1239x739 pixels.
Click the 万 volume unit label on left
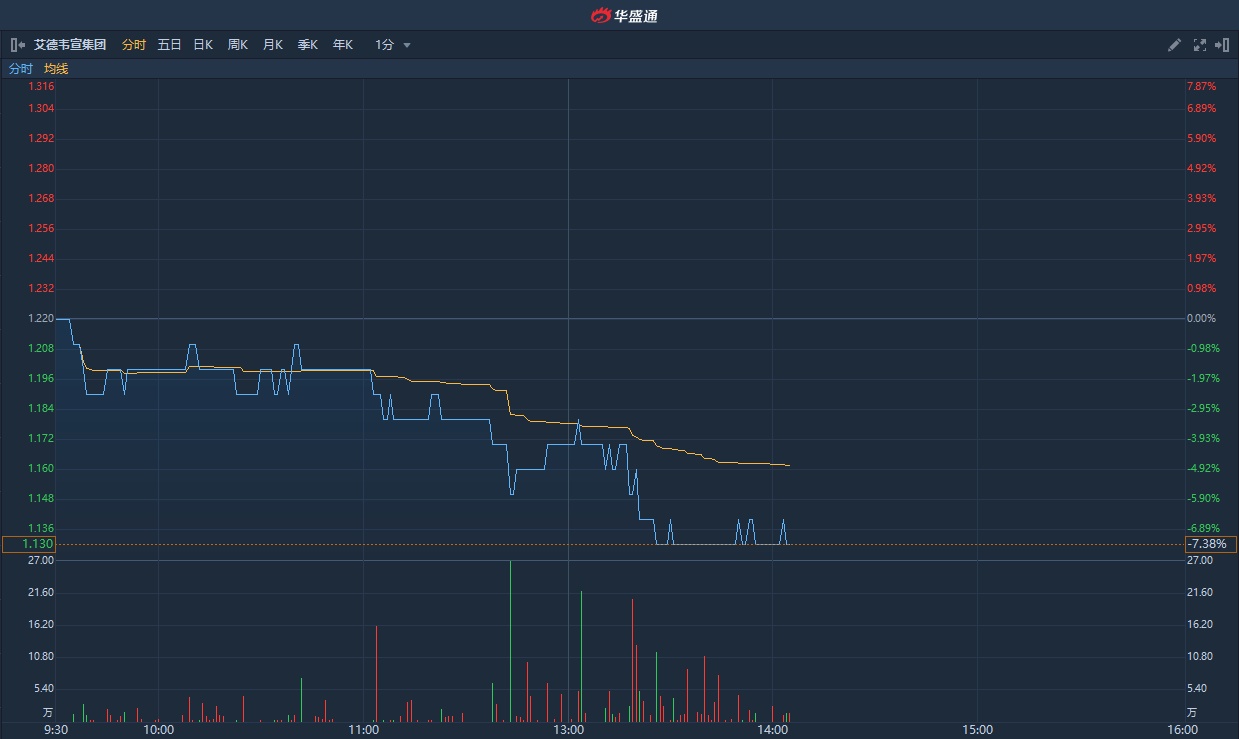pos(48,713)
